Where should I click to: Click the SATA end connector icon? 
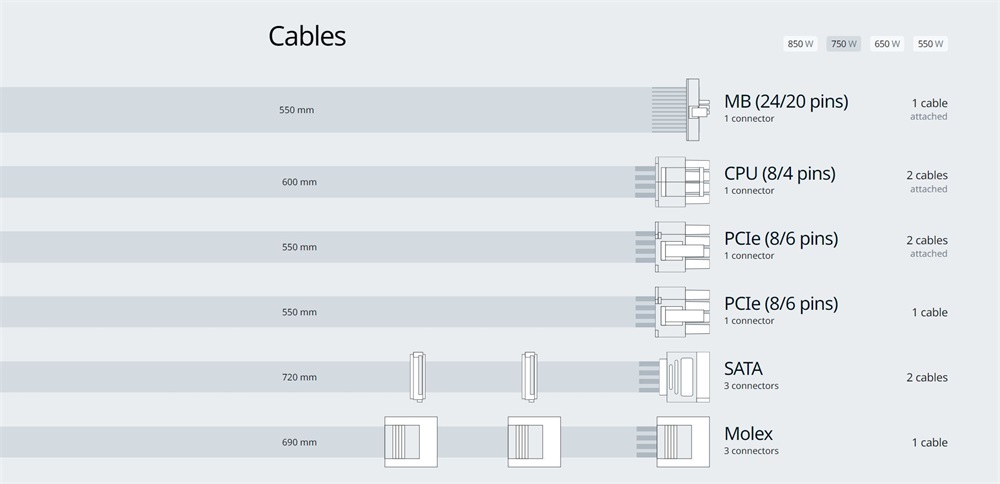[x=675, y=377]
